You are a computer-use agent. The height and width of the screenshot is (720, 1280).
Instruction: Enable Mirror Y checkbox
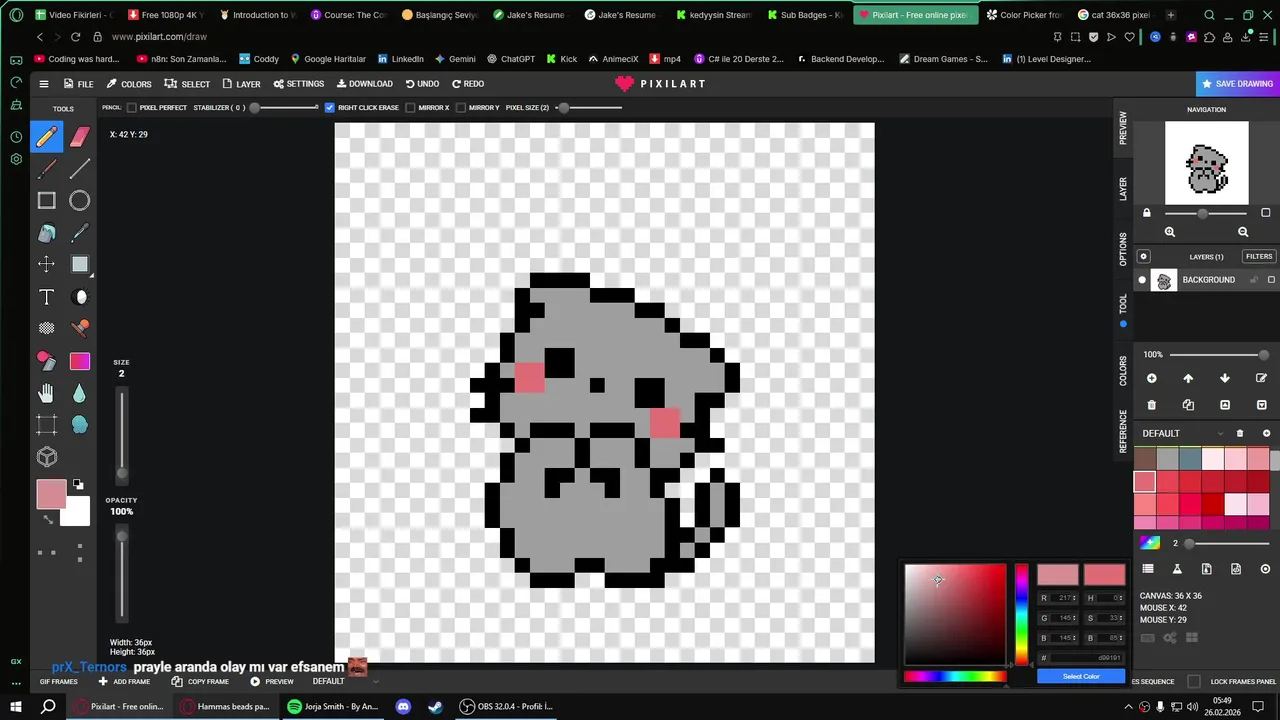point(461,107)
